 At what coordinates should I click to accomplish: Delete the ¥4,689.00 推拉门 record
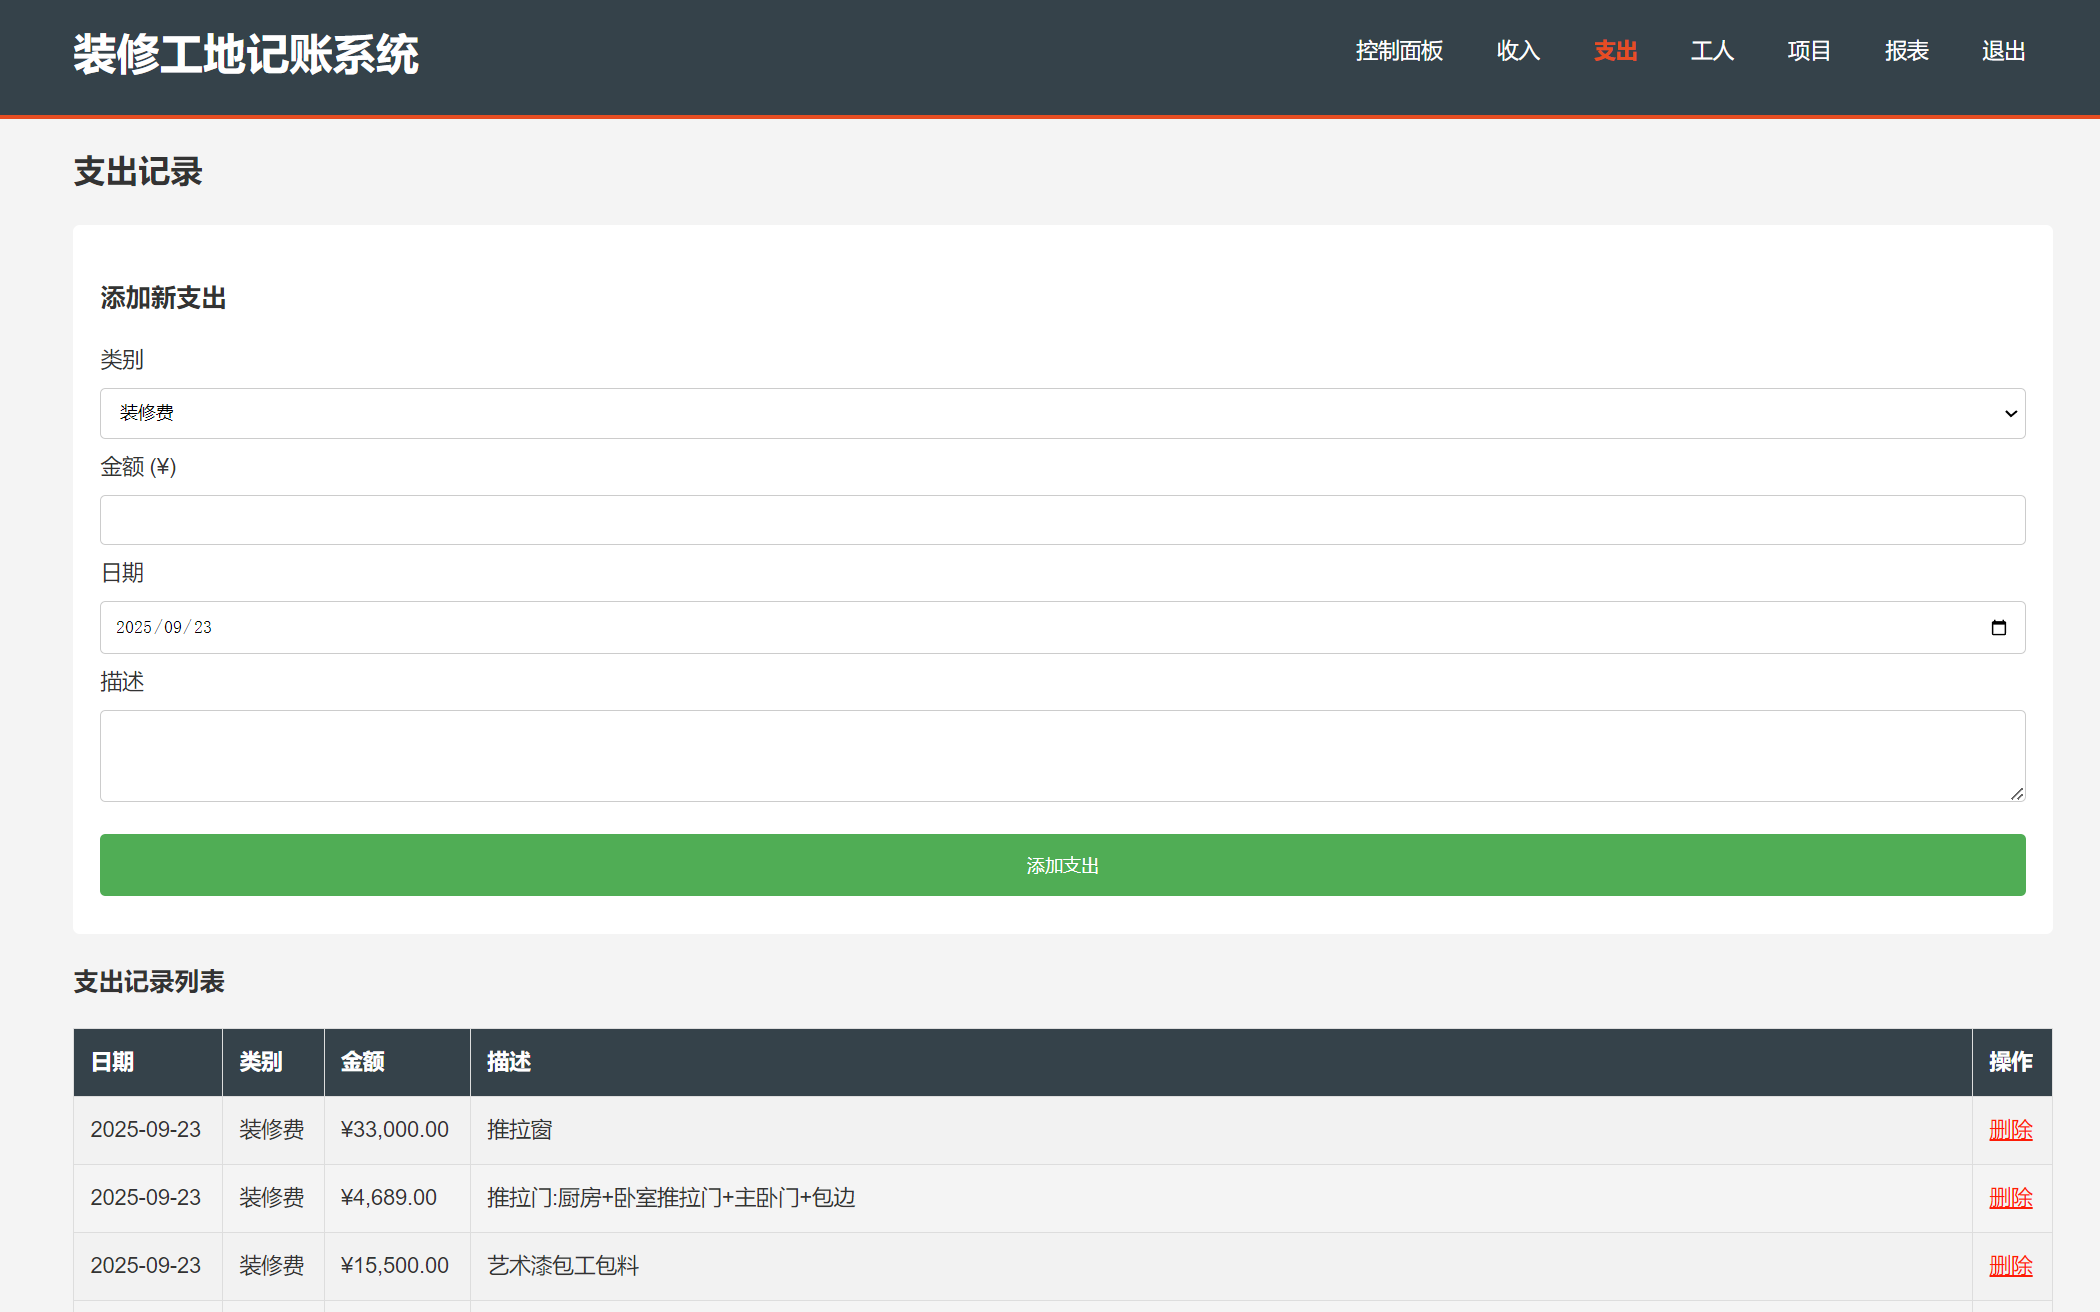coord(2010,1198)
